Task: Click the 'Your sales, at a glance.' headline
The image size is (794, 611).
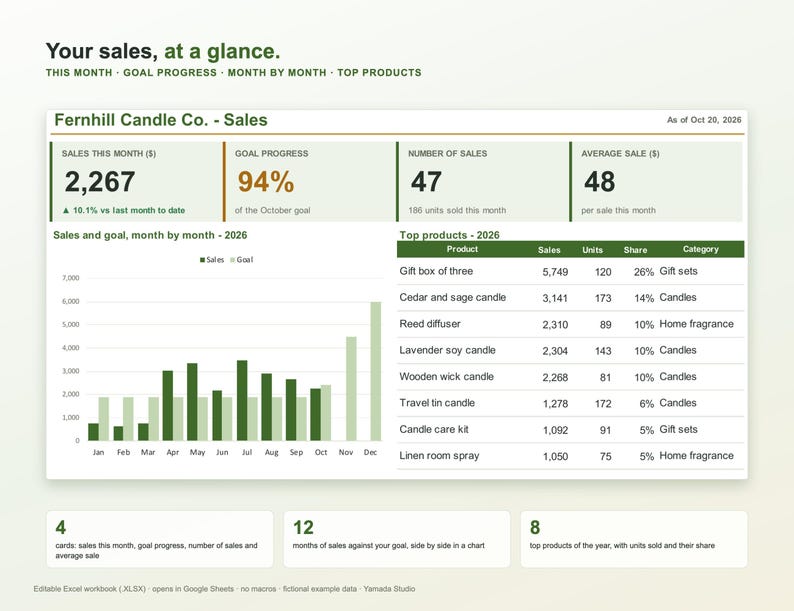Action: [x=163, y=51]
